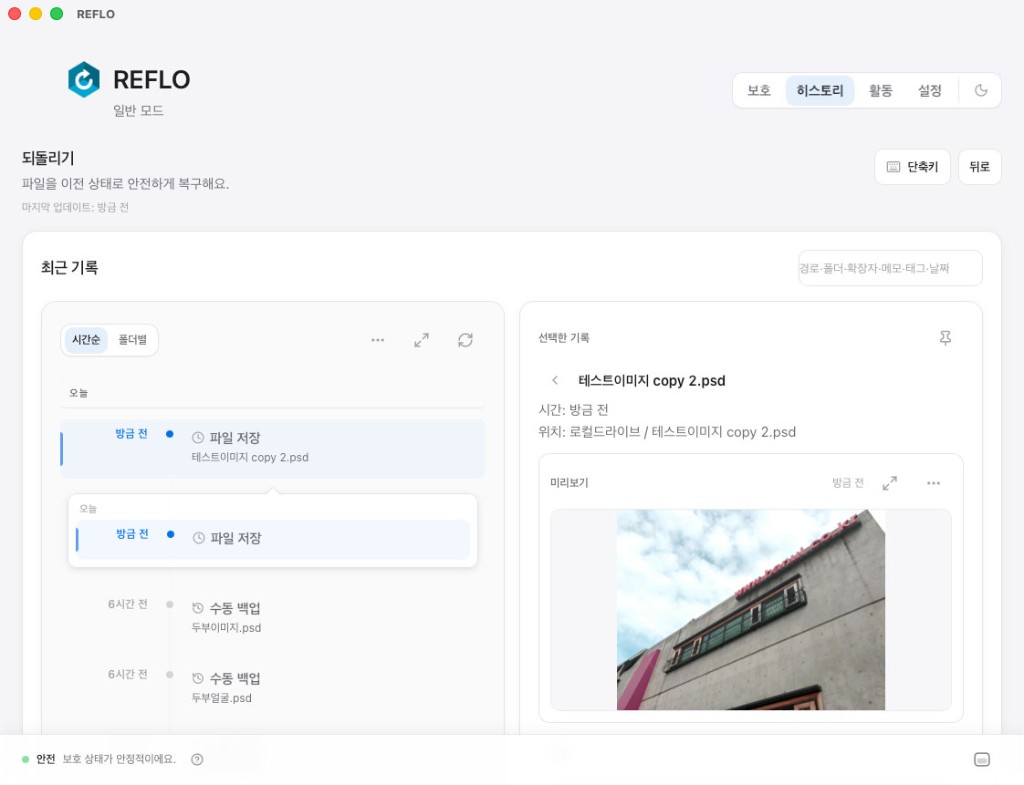Click the back chevron beside 테스트이미지 copy 2.psd
Screen dimensions: 1024x785
pyautogui.click(x=555, y=381)
